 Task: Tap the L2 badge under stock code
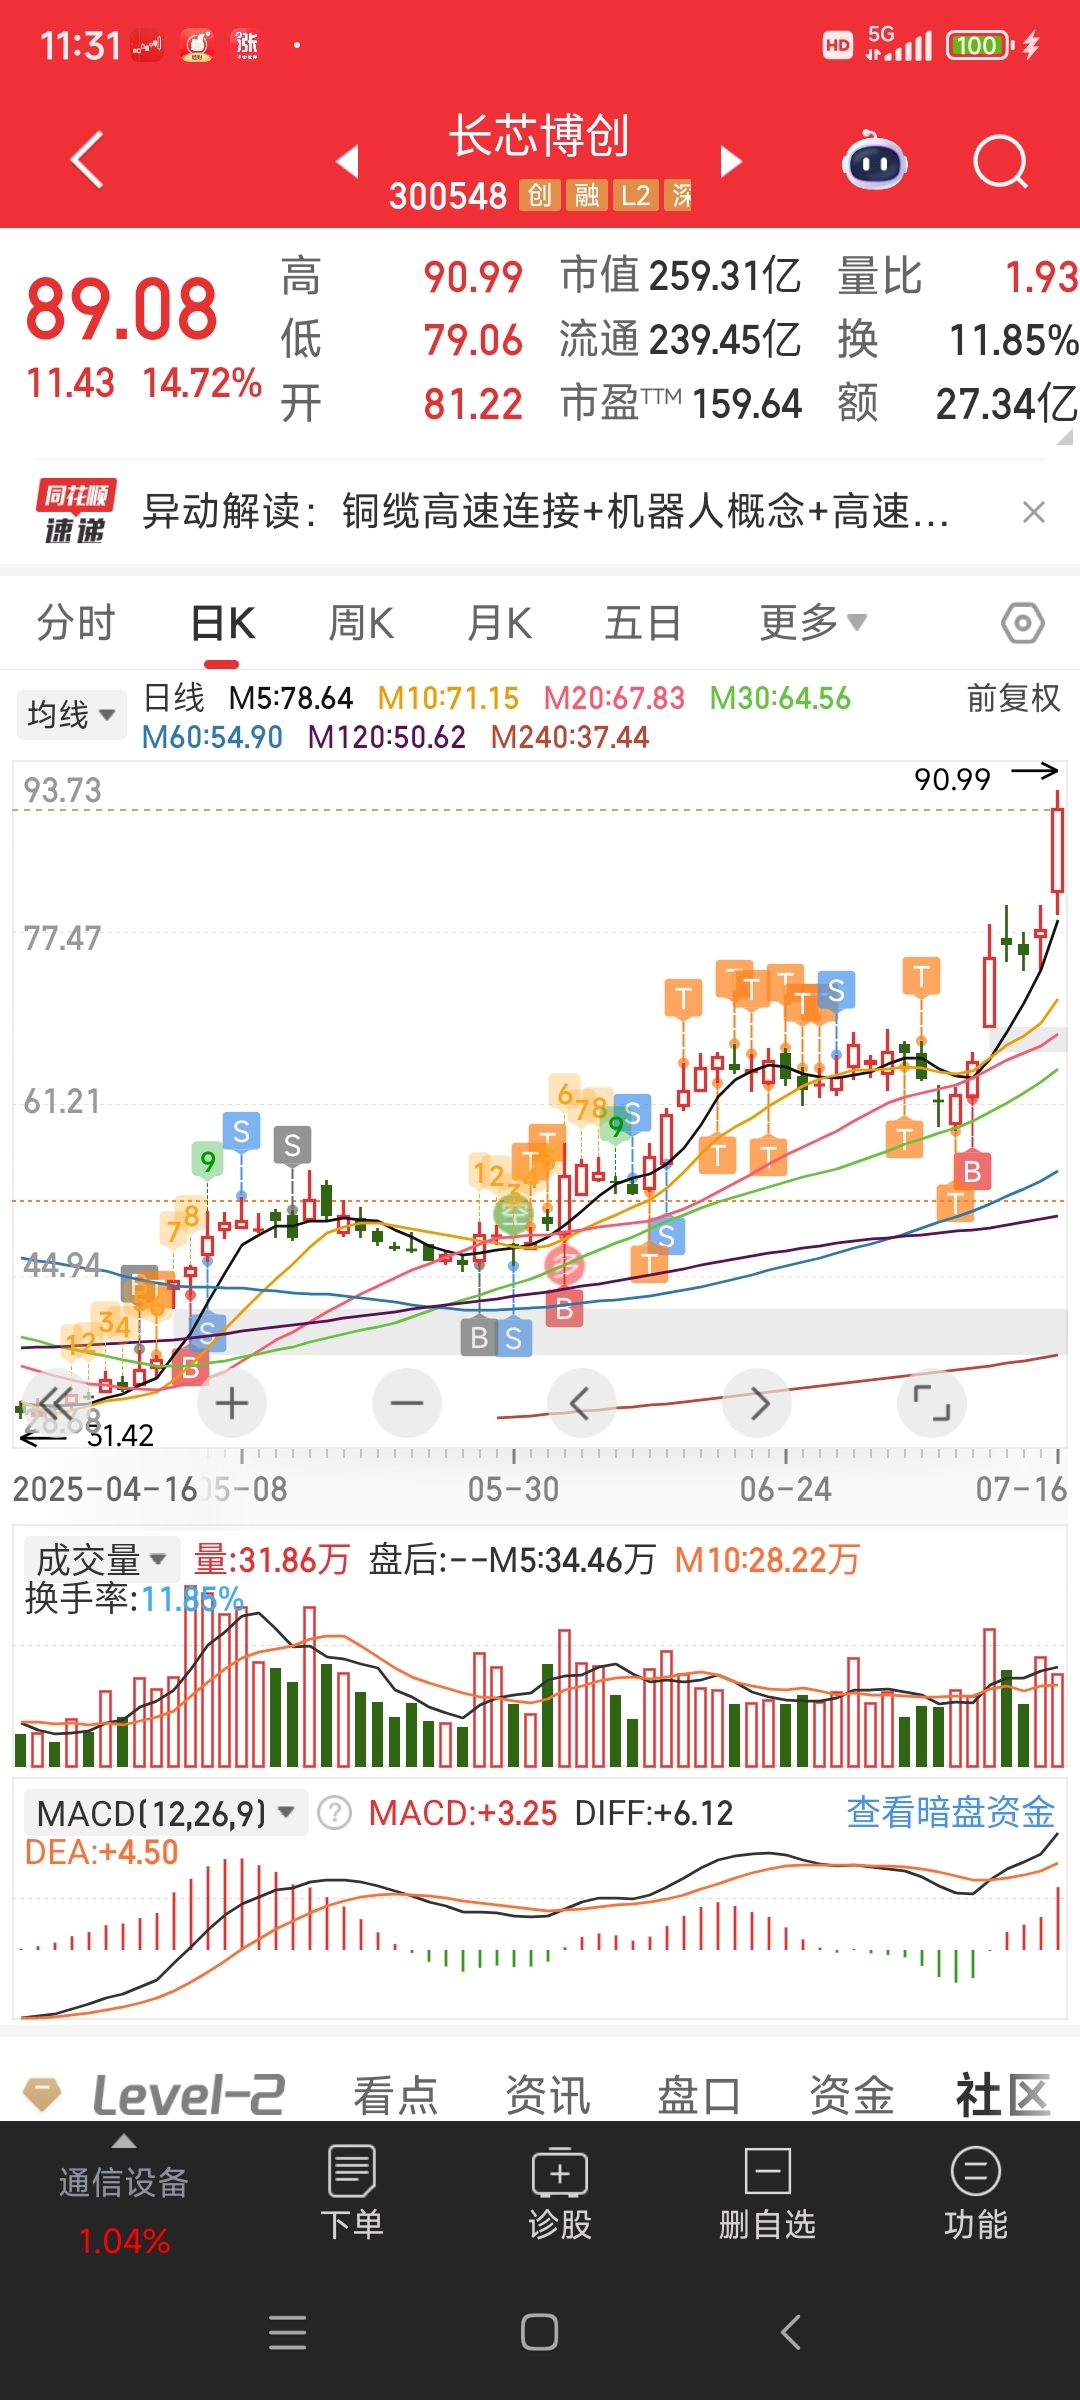tap(635, 195)
